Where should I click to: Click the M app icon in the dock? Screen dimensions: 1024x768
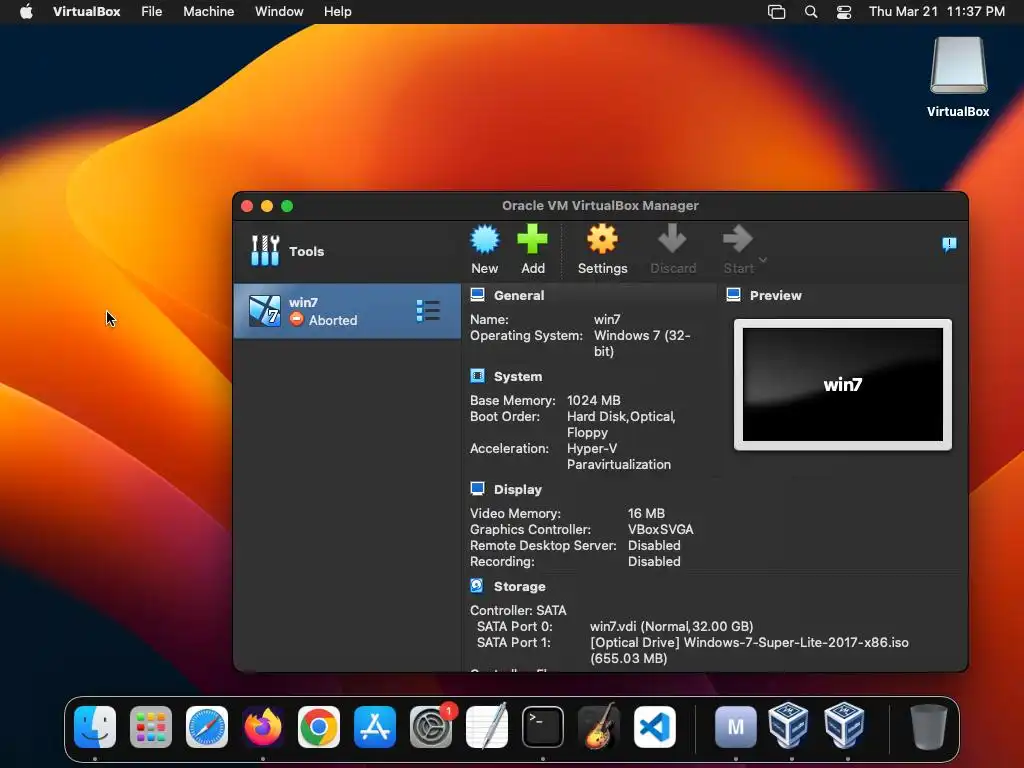tap(735, 727)
